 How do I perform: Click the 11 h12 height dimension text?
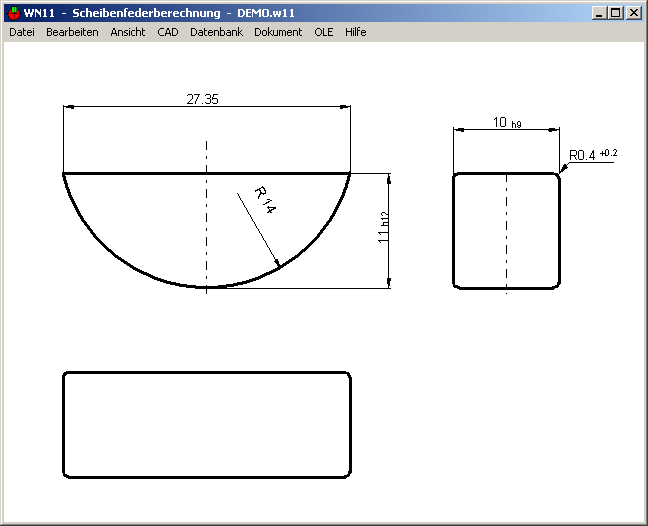tap(383, 234)
